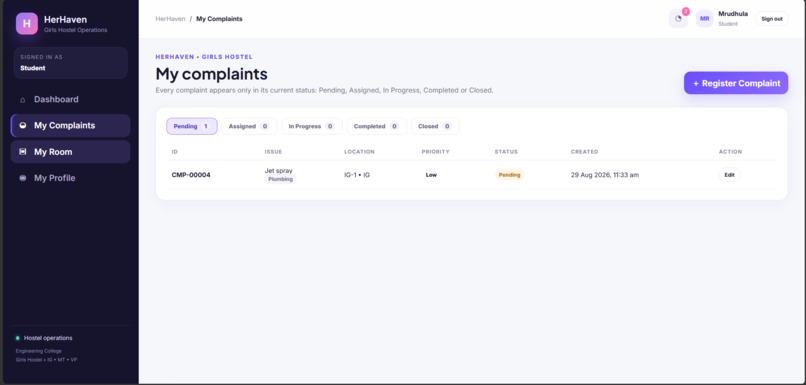Click the MR user avatar
Viewport: 806px width, 385px height.
tap(704, 19)
